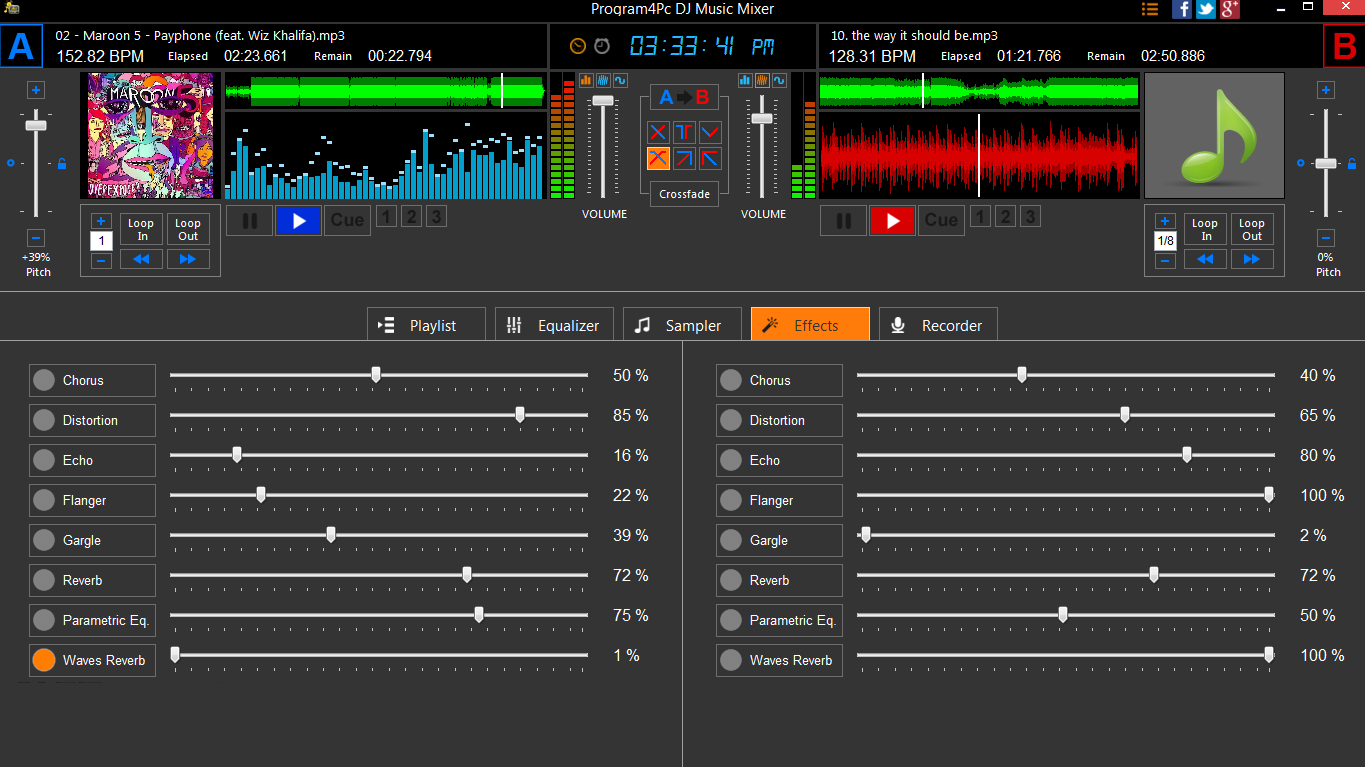The height and width of the screenshot is (767, 1365).
Task: Select waveform view icon for deck B
Action: pos(762,80)
